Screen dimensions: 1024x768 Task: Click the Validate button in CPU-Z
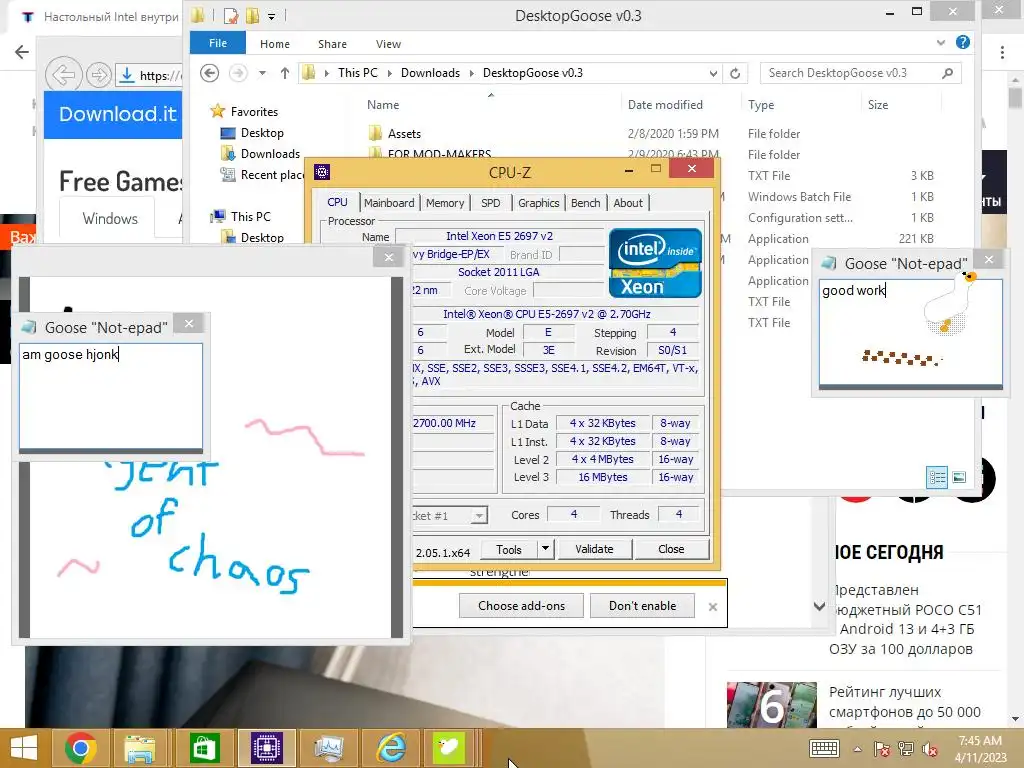click(594, 549)
